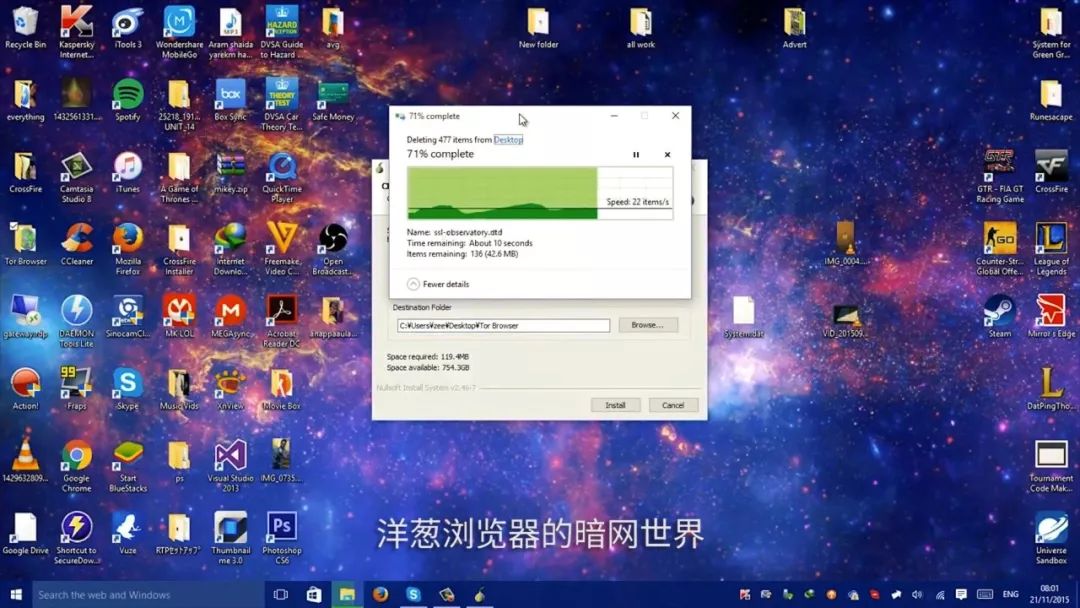Select the Mirror's Edge icon
Screen dimensions: 1080x608
(x=1051, y=317)
